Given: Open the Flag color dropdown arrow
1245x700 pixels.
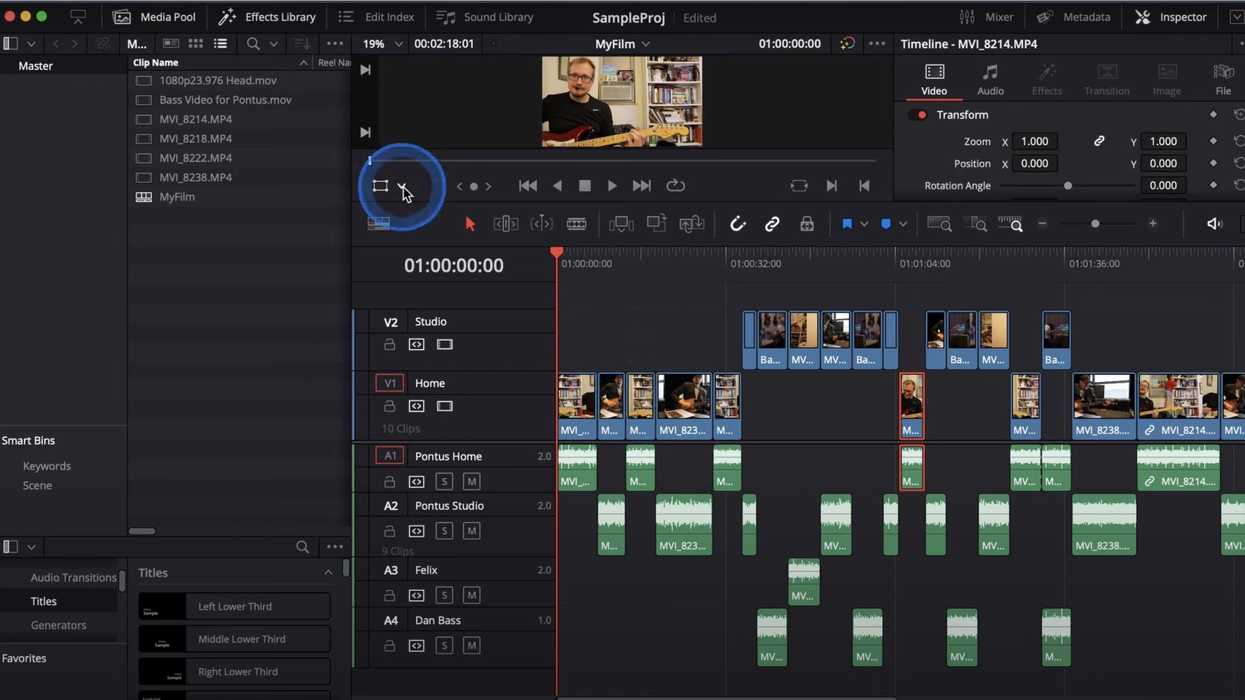Looking at the screenshot, I should point(864,224).
